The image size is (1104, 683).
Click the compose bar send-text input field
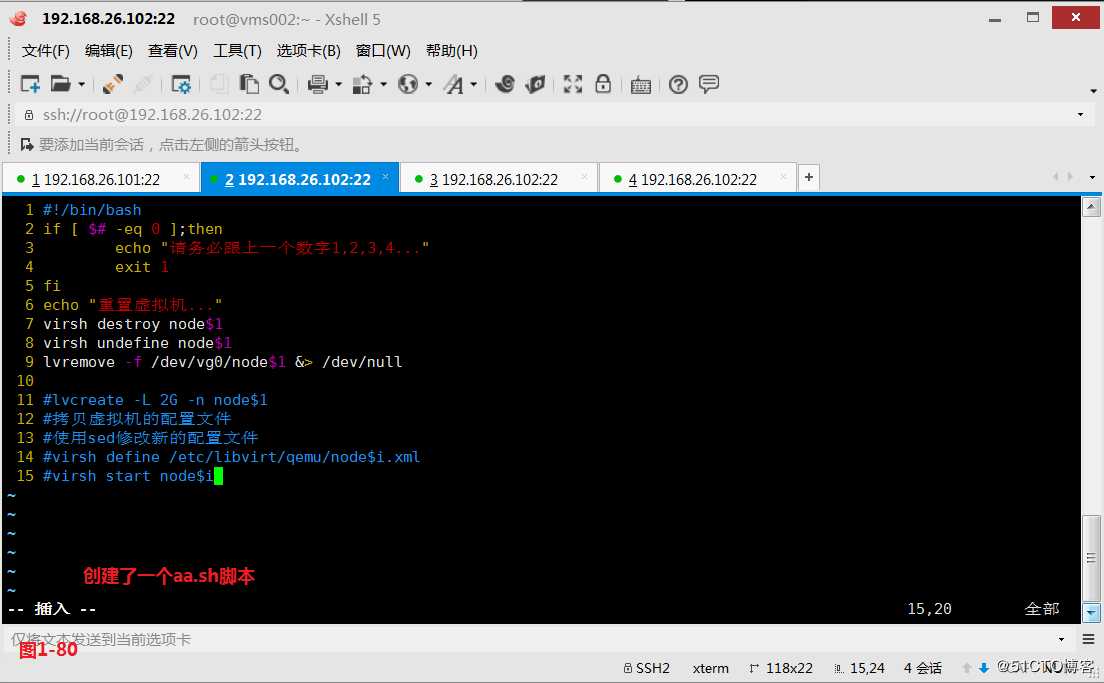(532, 639)
